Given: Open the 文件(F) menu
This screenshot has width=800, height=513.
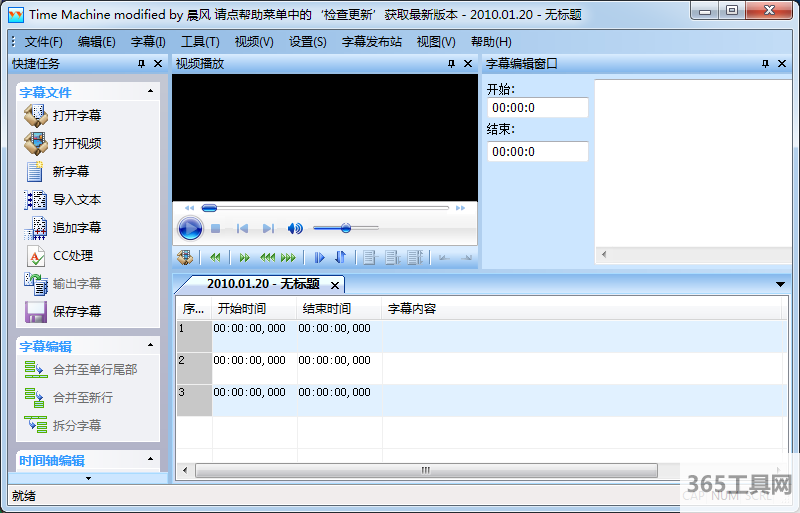Looking at the screenshot, I should [44, 42].
